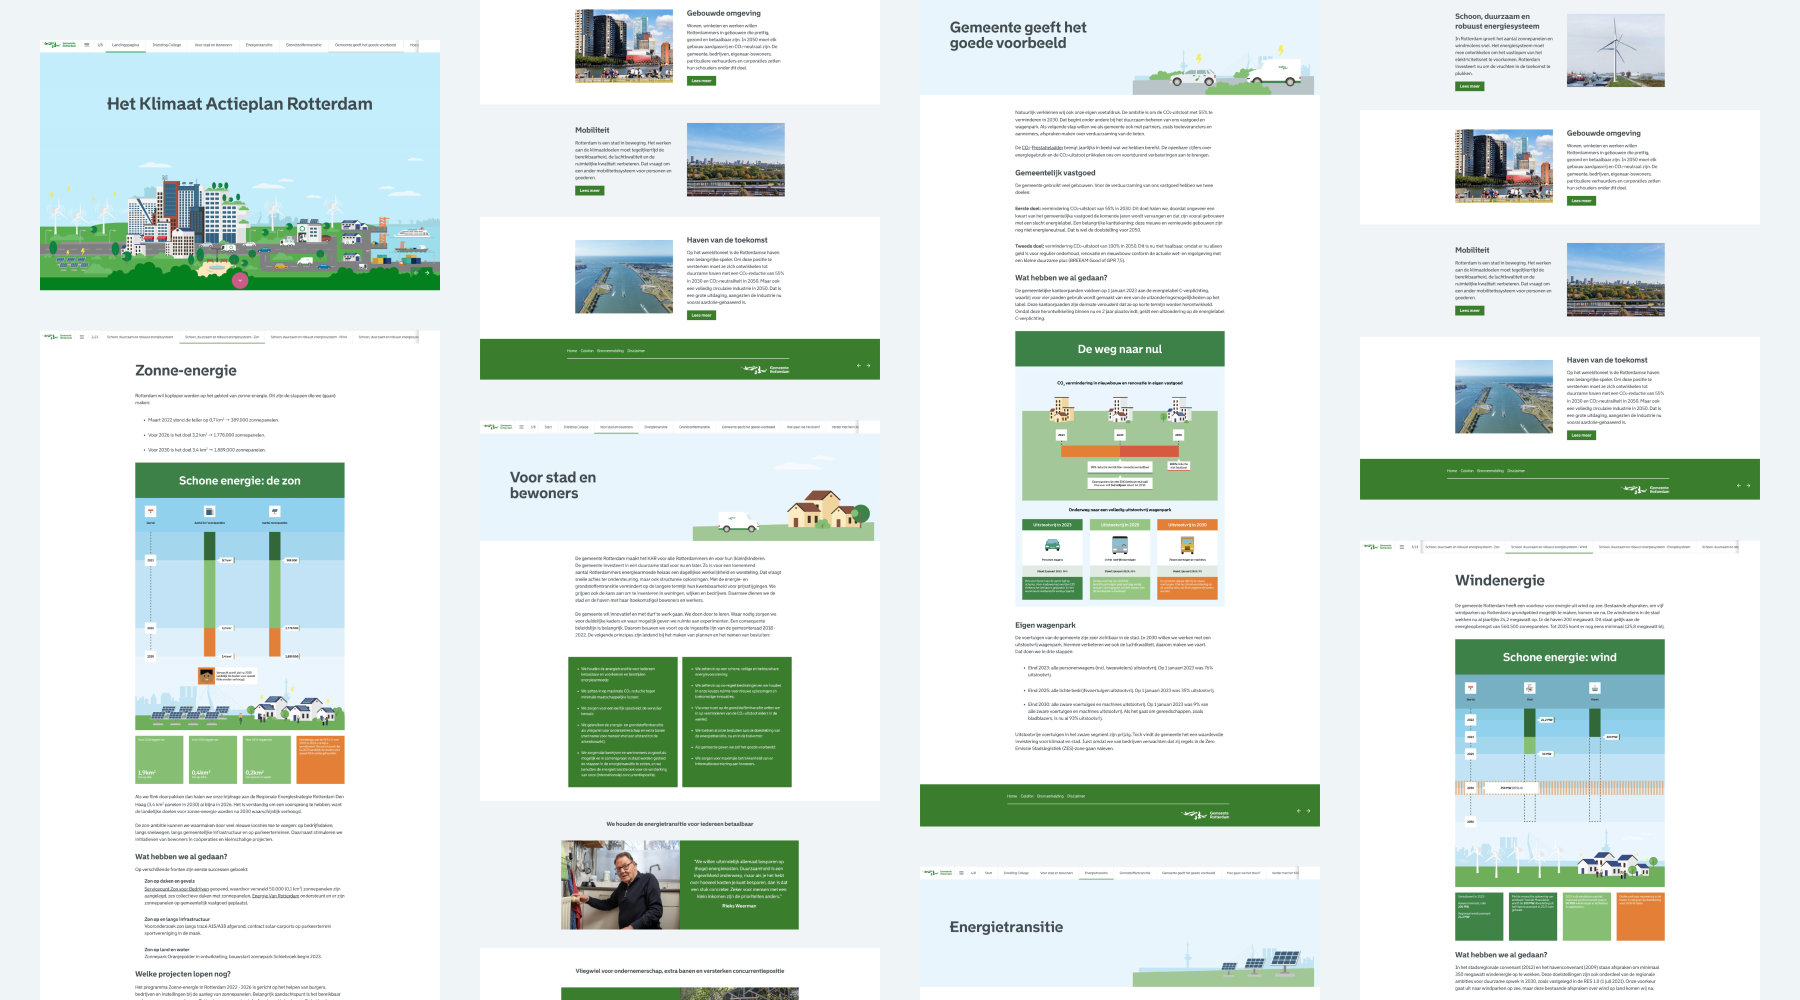Open the 'Inleiding College' tab
The image size is (1800, 1000).
pos(167,45)
